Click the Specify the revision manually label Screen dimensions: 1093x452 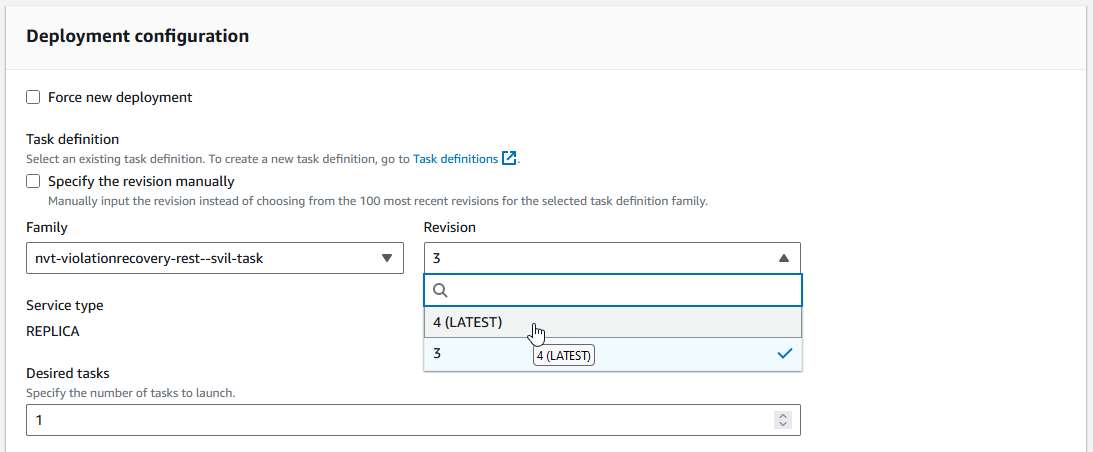[x=141, y=182]
